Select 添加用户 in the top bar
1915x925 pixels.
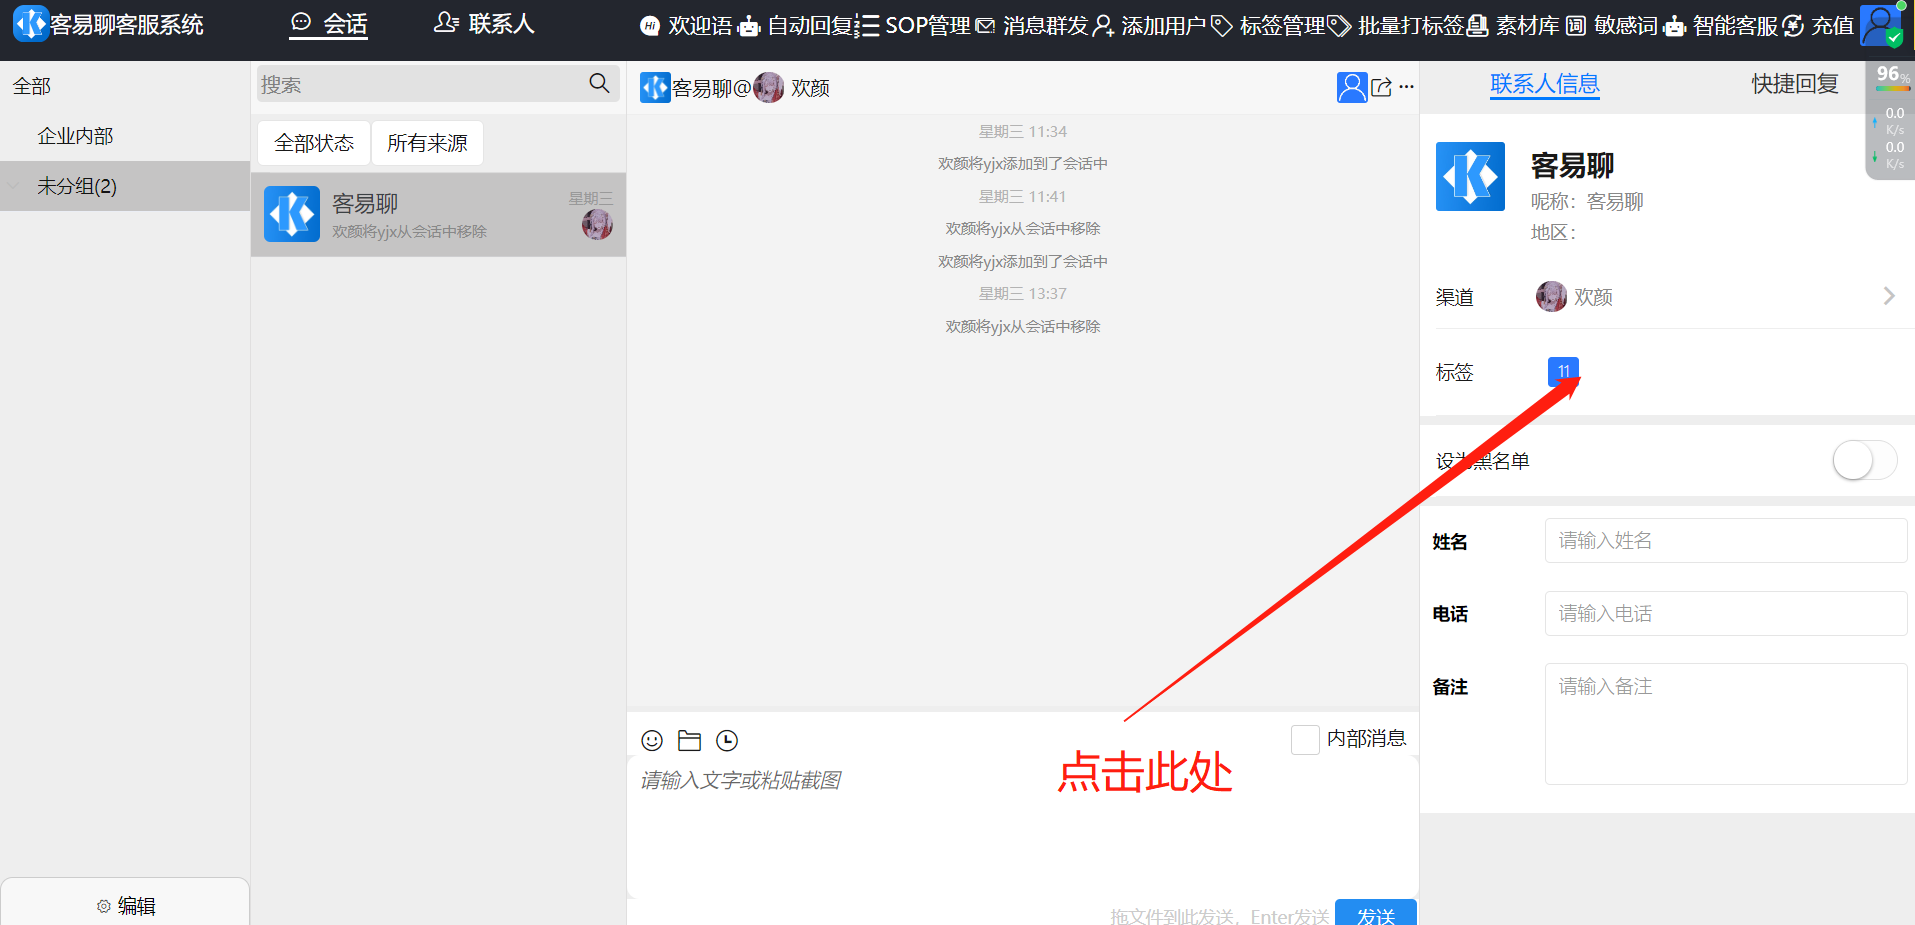click(x=1150, y=26)
